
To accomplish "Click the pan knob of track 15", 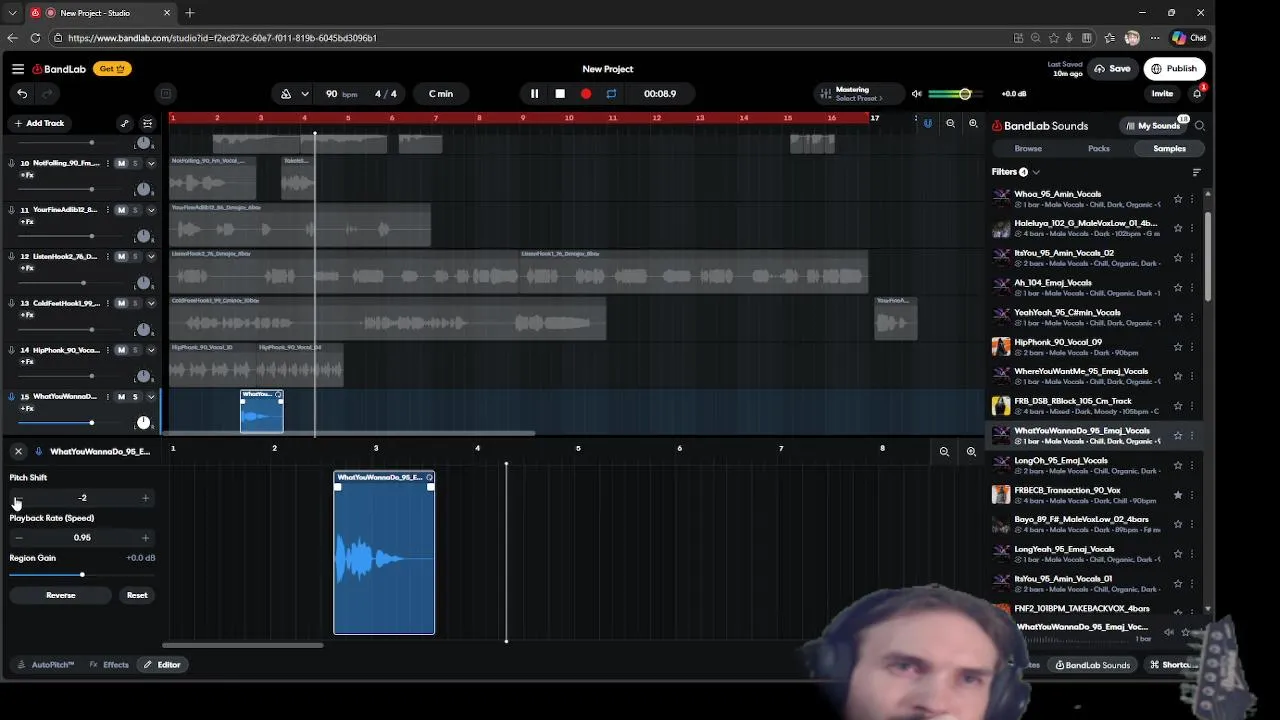I will pyautogui.click(x=143, y=423).
